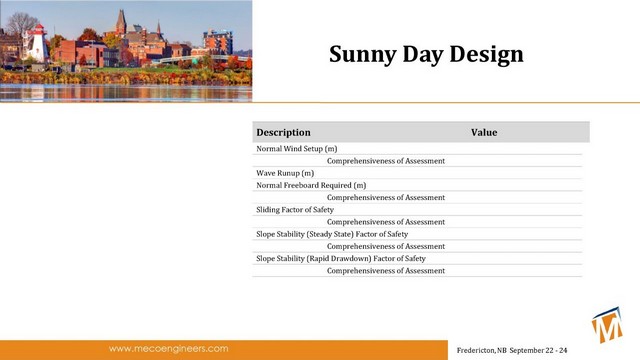Click the orange footer banner
This screenshot has height=360, width=640.
pyautogui.click(x=224, y=350)
